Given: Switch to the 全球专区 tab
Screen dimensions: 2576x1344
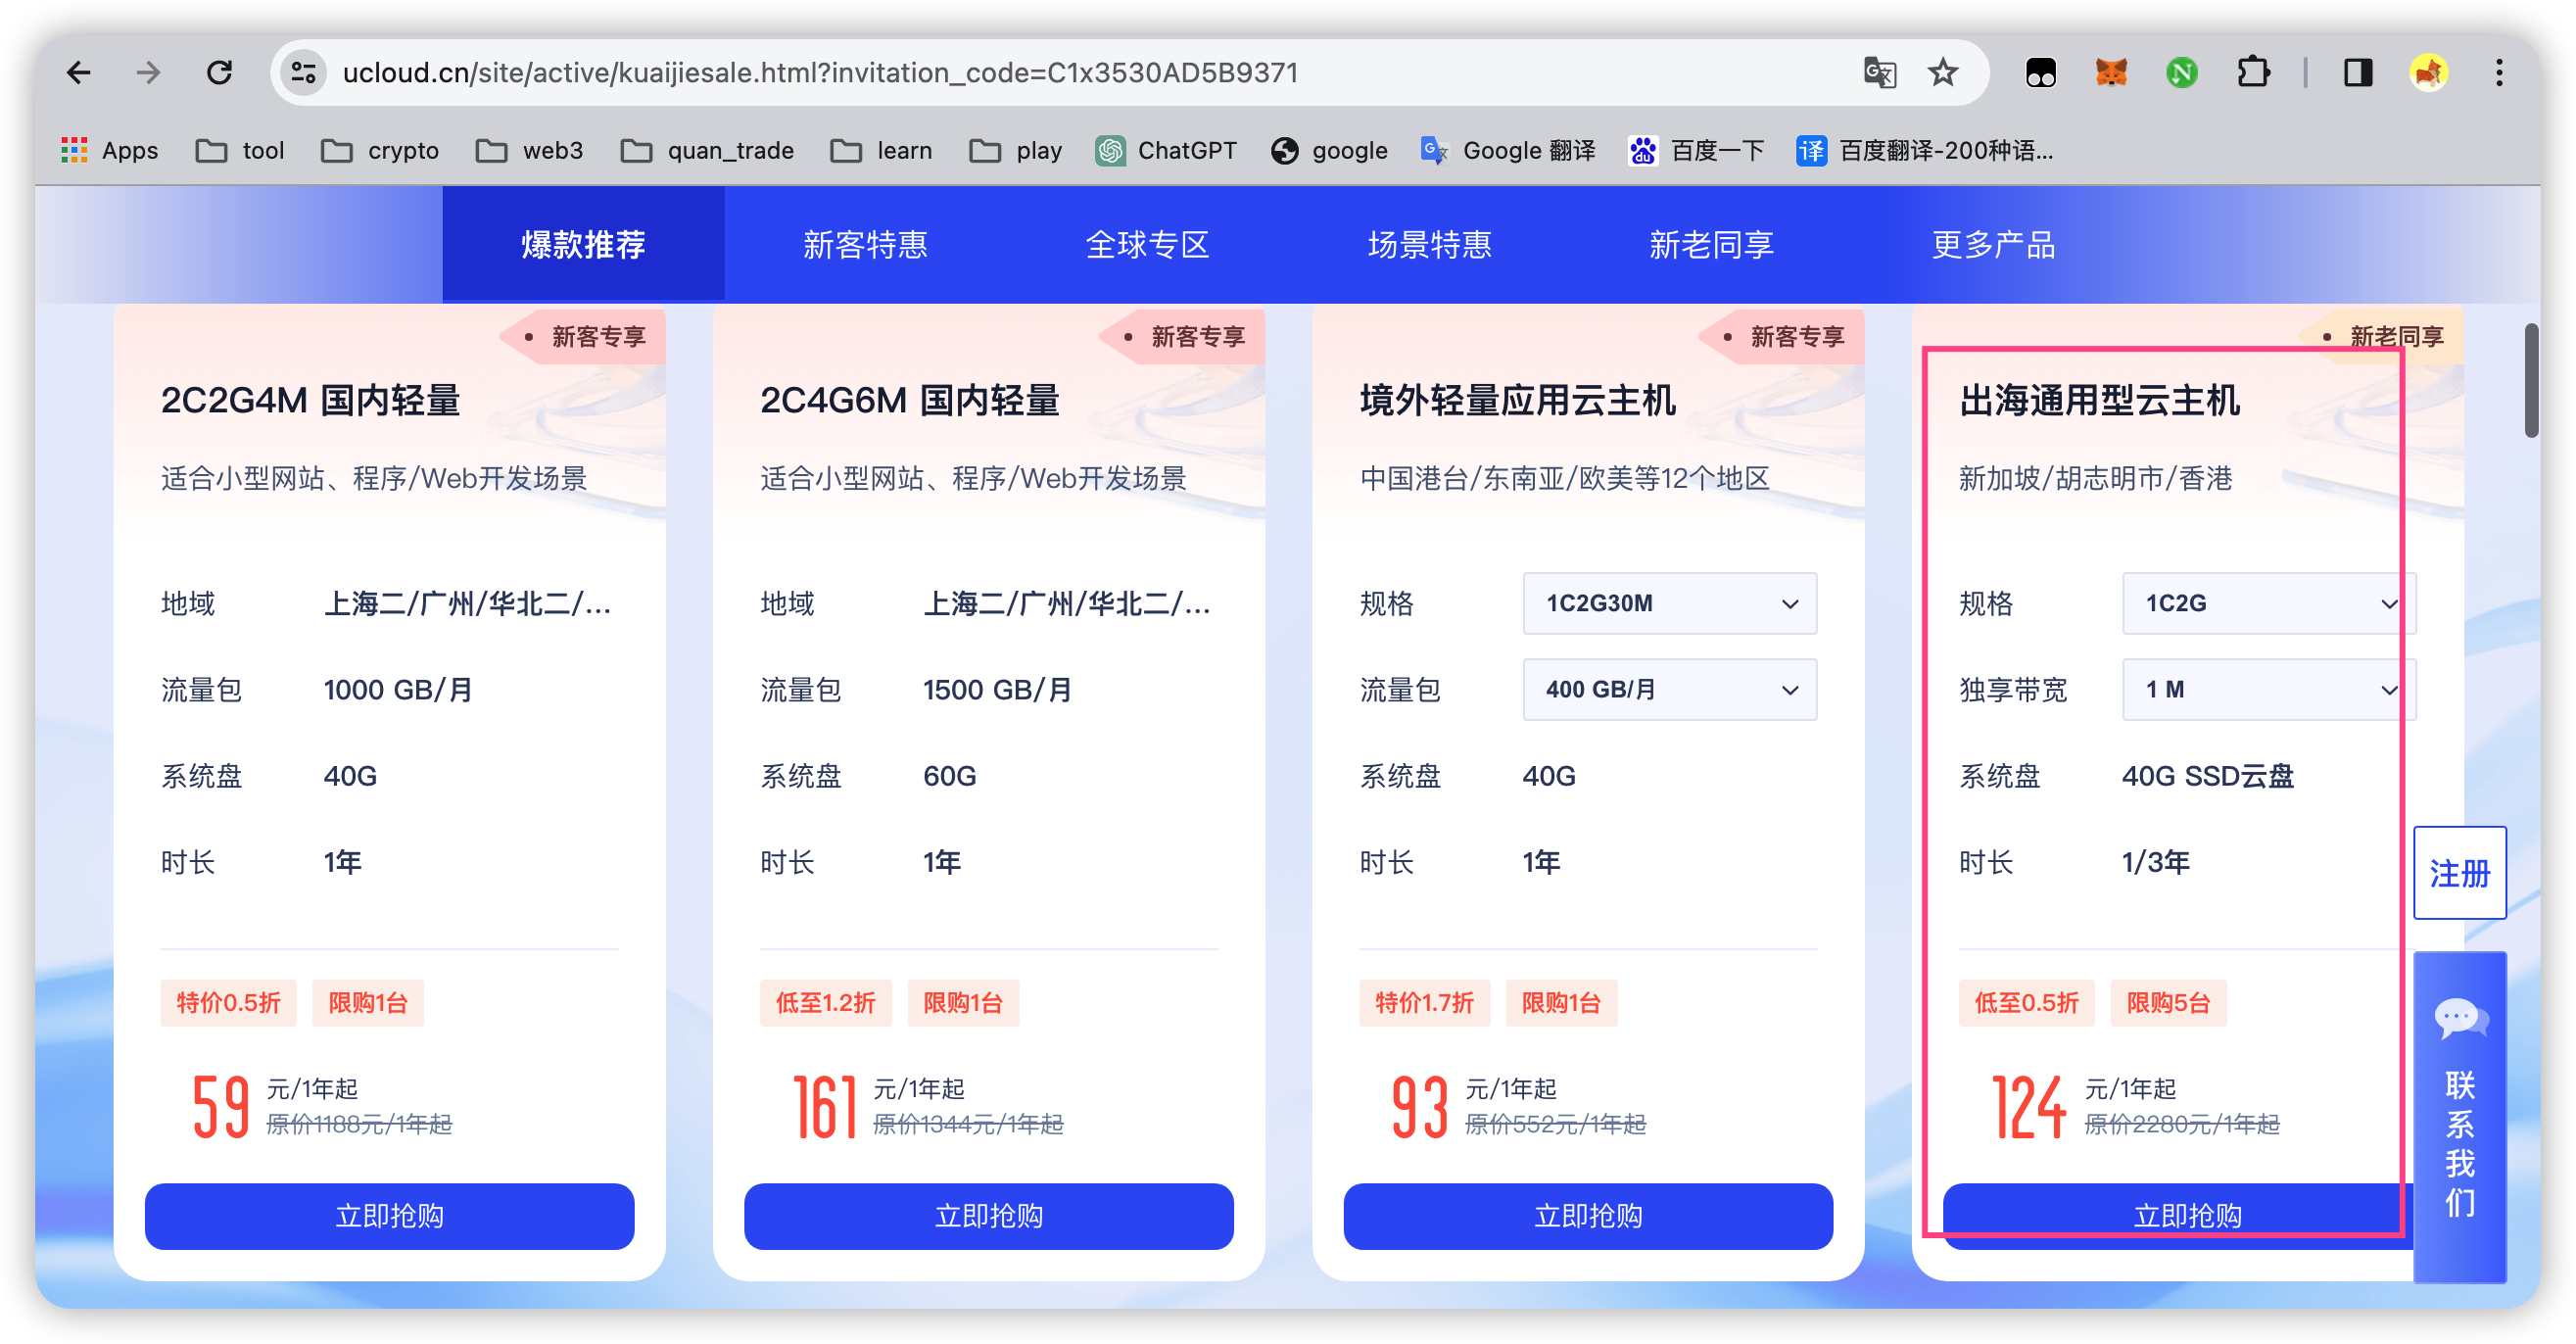Looking at the screenshot, I should 1147,245.
